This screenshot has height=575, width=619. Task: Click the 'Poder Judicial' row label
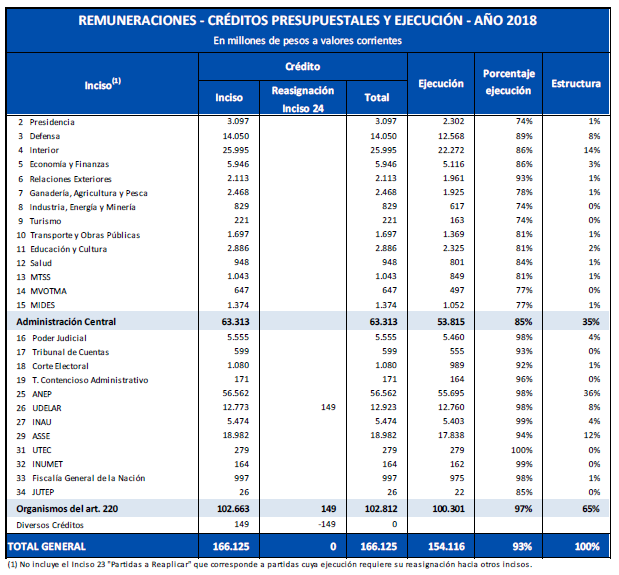click(59, 338)
